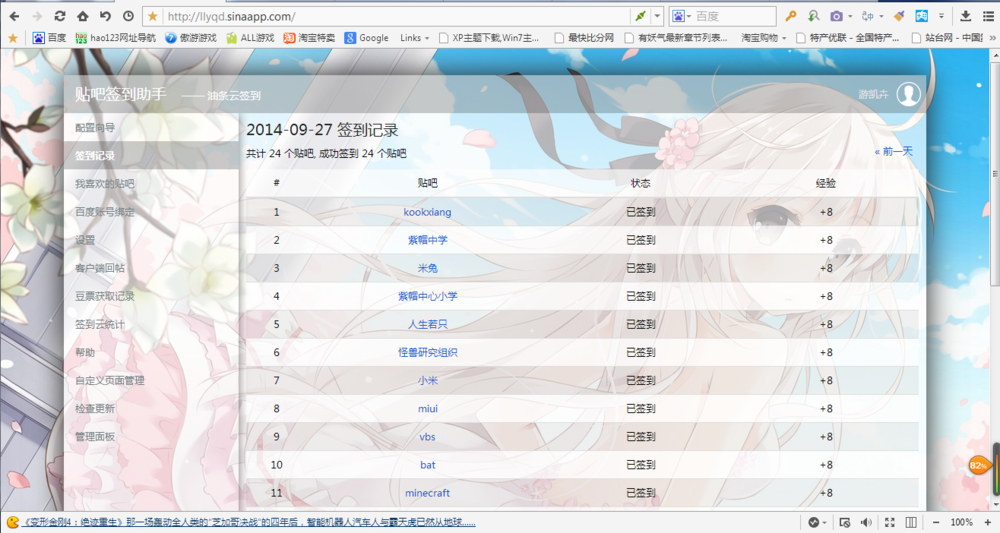1000x533 pixels.
Task: Go forward with the browser forward arrow
Action: 37,16
